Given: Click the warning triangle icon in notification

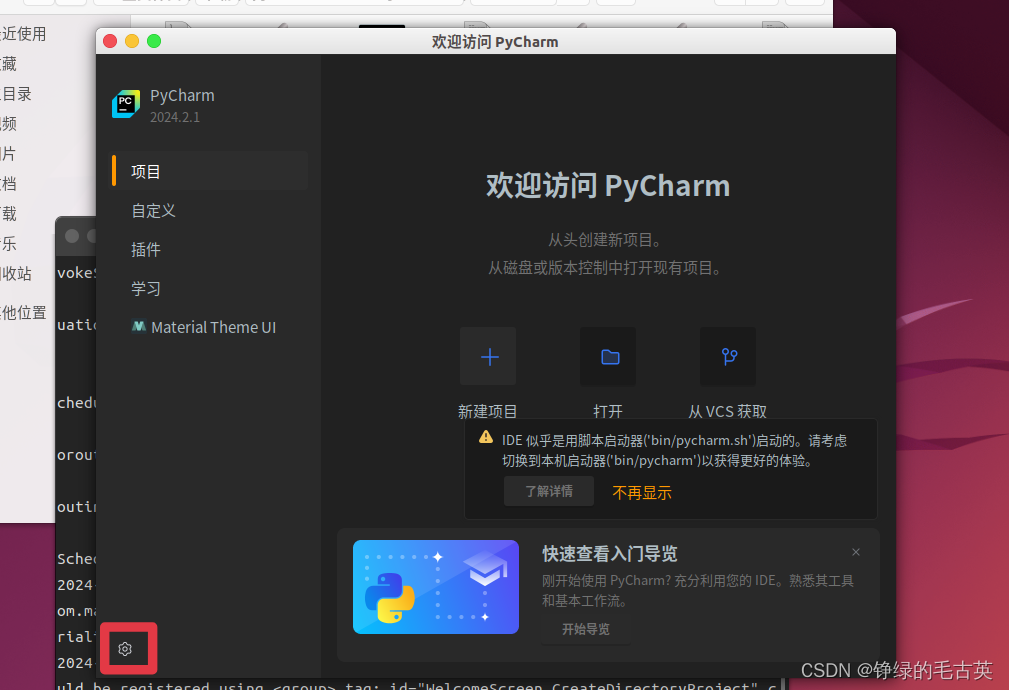Looking at the screenshot, I should pos(486,438).
